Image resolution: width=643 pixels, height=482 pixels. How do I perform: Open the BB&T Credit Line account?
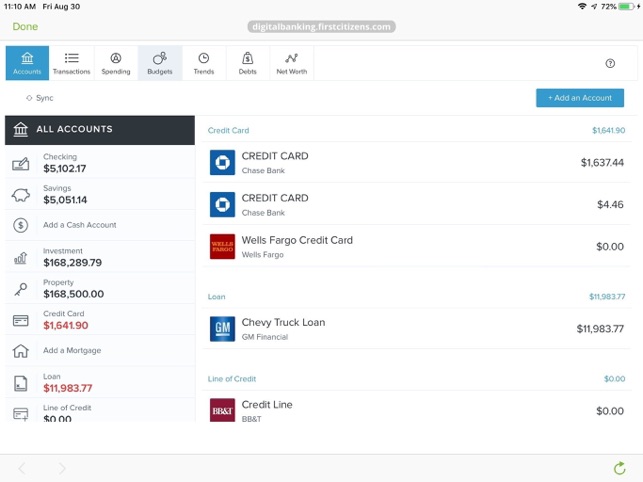[x=417, y=408]
